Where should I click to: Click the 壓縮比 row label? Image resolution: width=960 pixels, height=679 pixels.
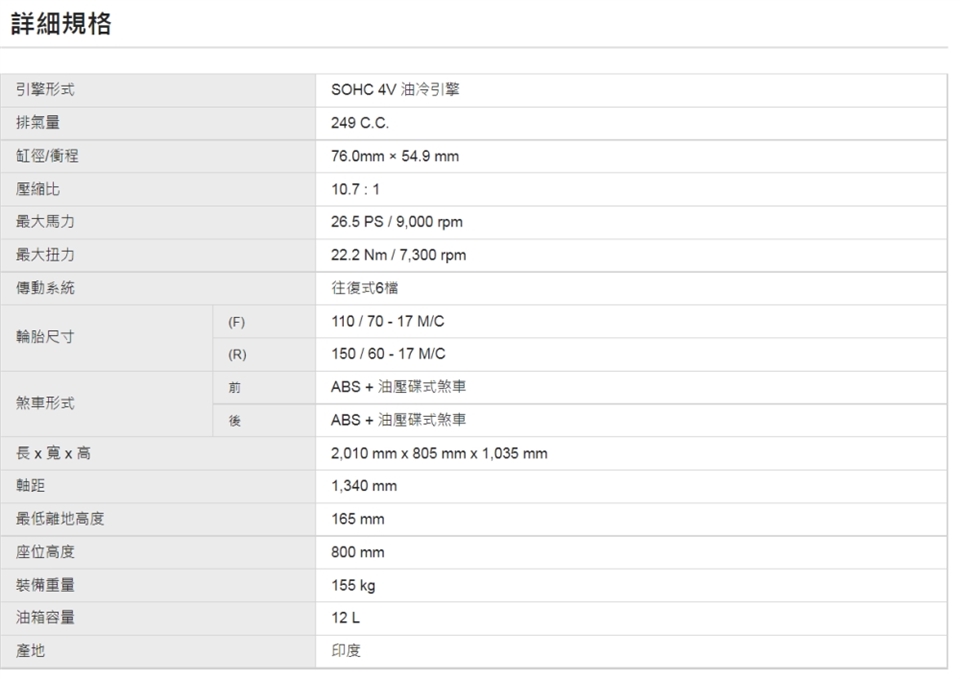(38, 189)
